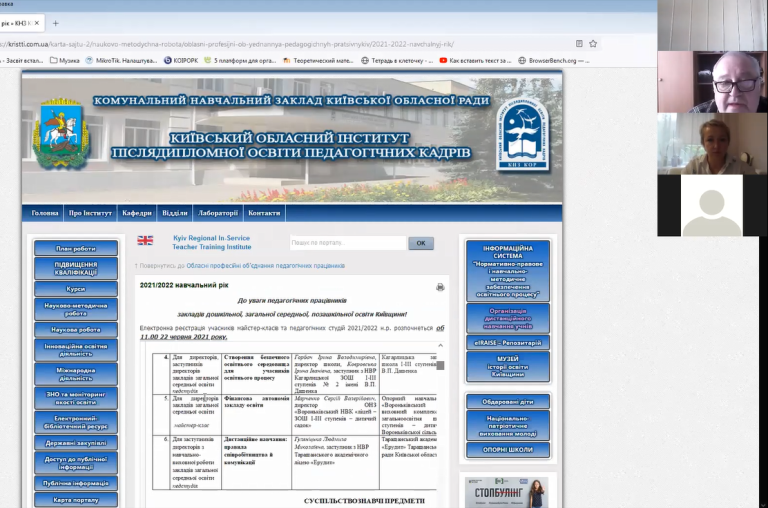Open ЗНО та моніторинг якості освіти
768x508 pixels.
coord(76,398)
